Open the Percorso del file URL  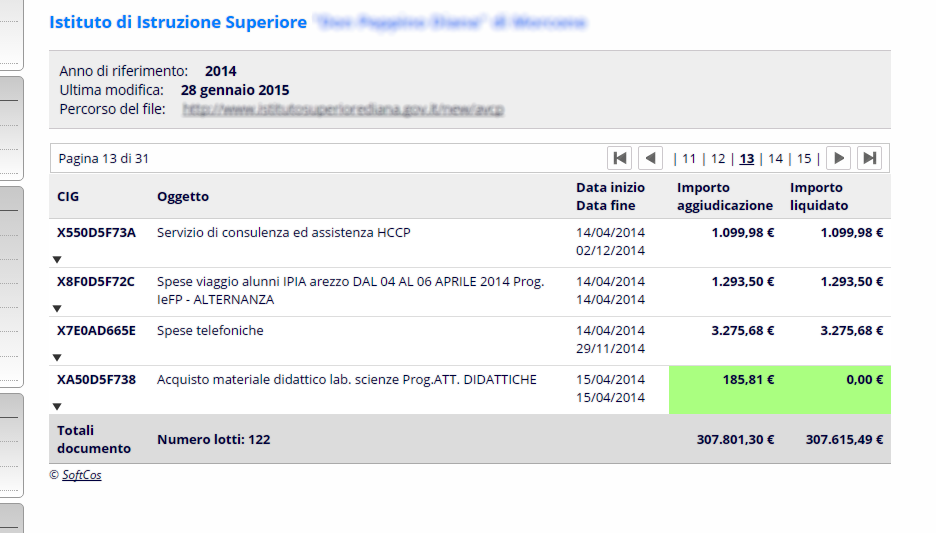343,109
